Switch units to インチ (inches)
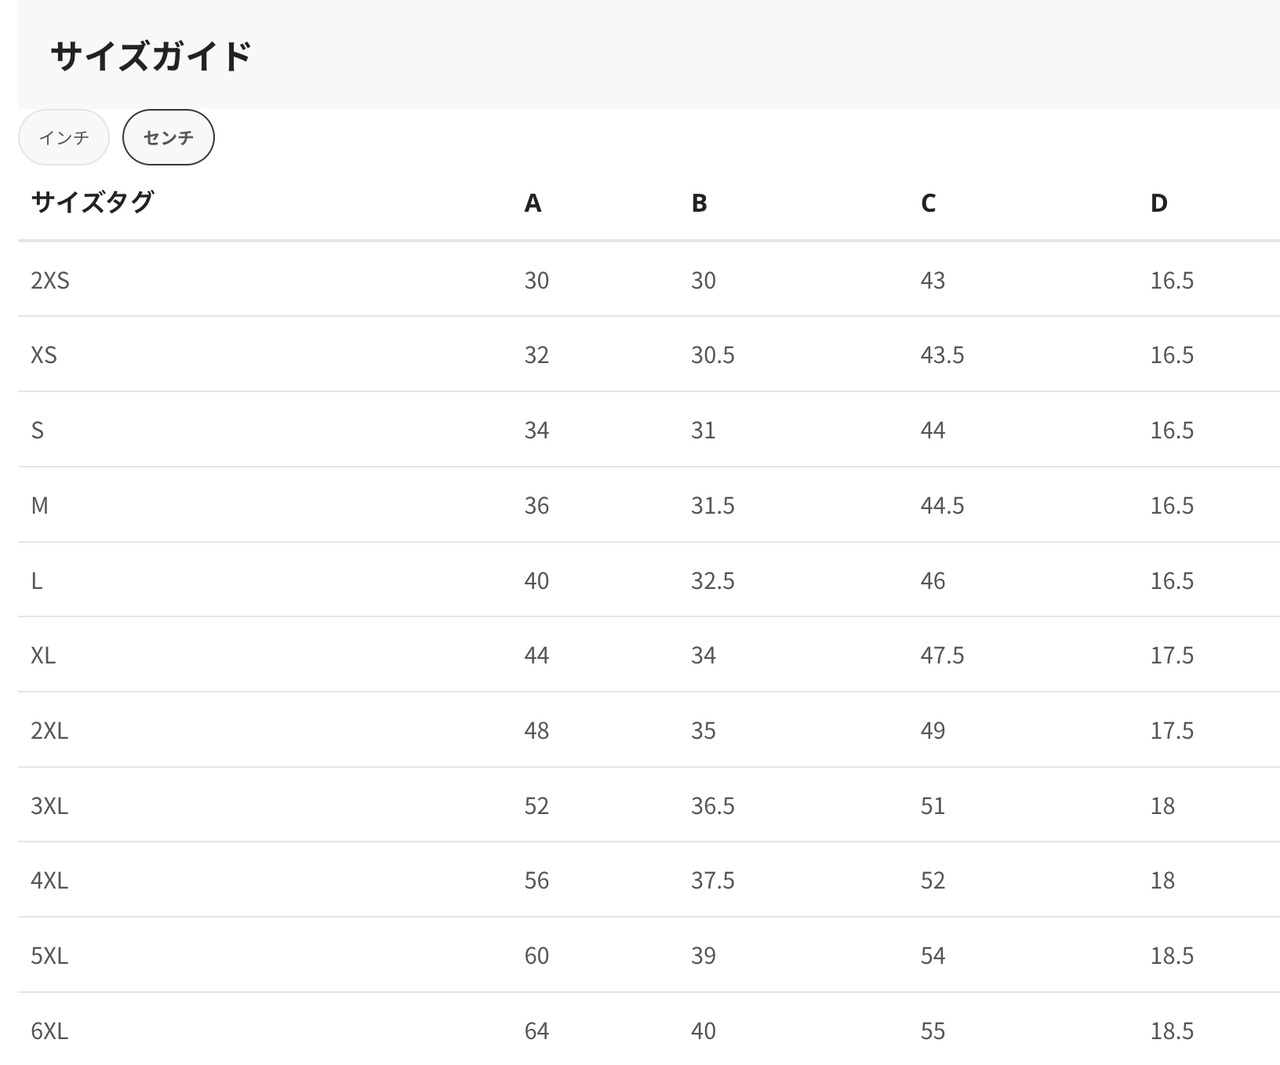1280x1065 pixels. [x=64, y=138]
